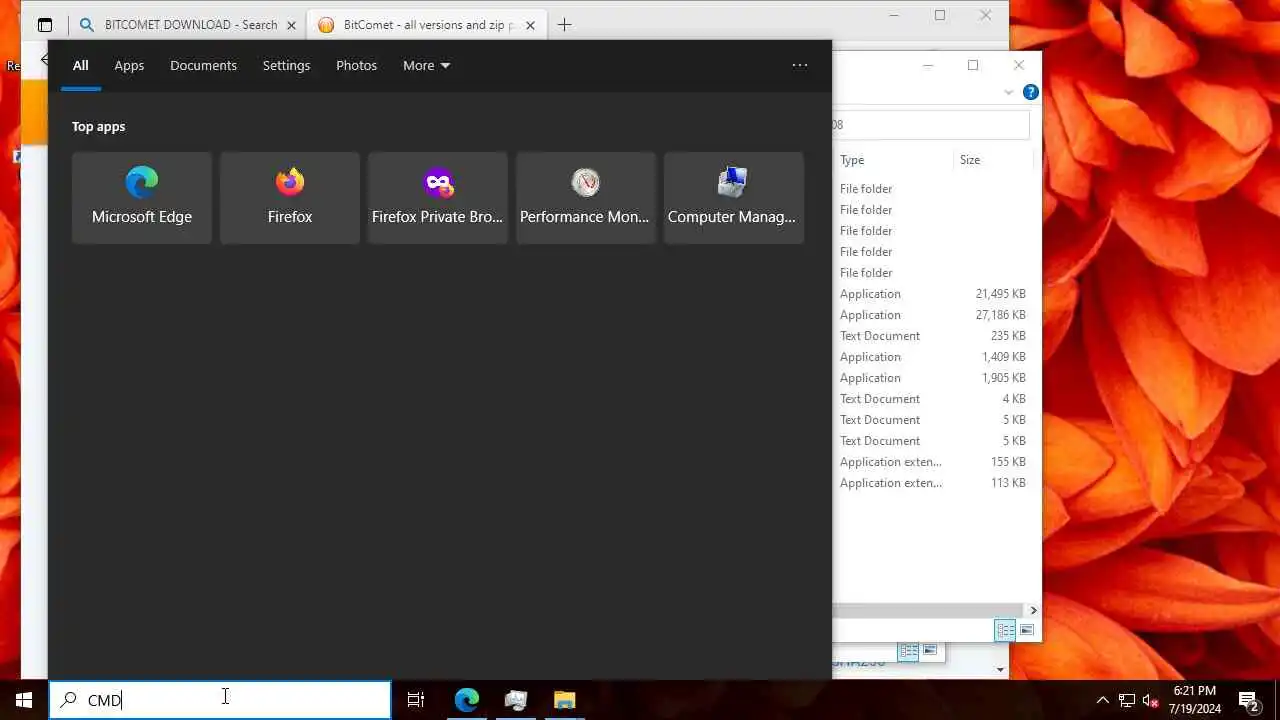The height and width of the screenshot is (720, 1280).
Task: Switch Explorer to large icons view
Action: tap(1027, 630)
